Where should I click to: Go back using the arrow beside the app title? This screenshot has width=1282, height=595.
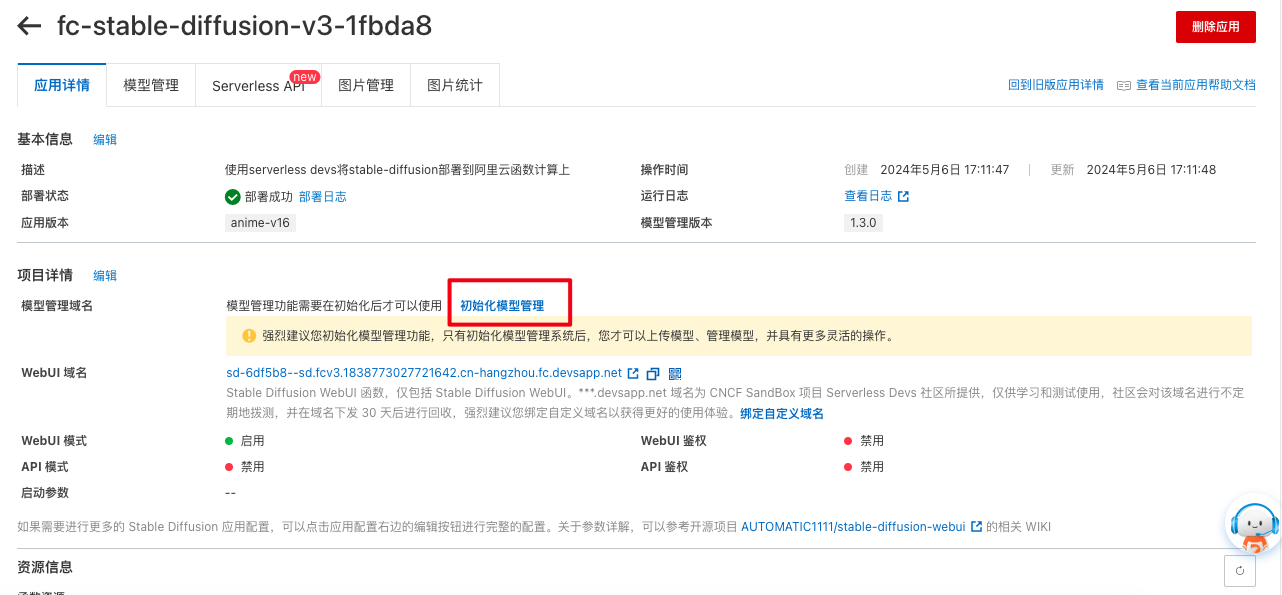30,27
